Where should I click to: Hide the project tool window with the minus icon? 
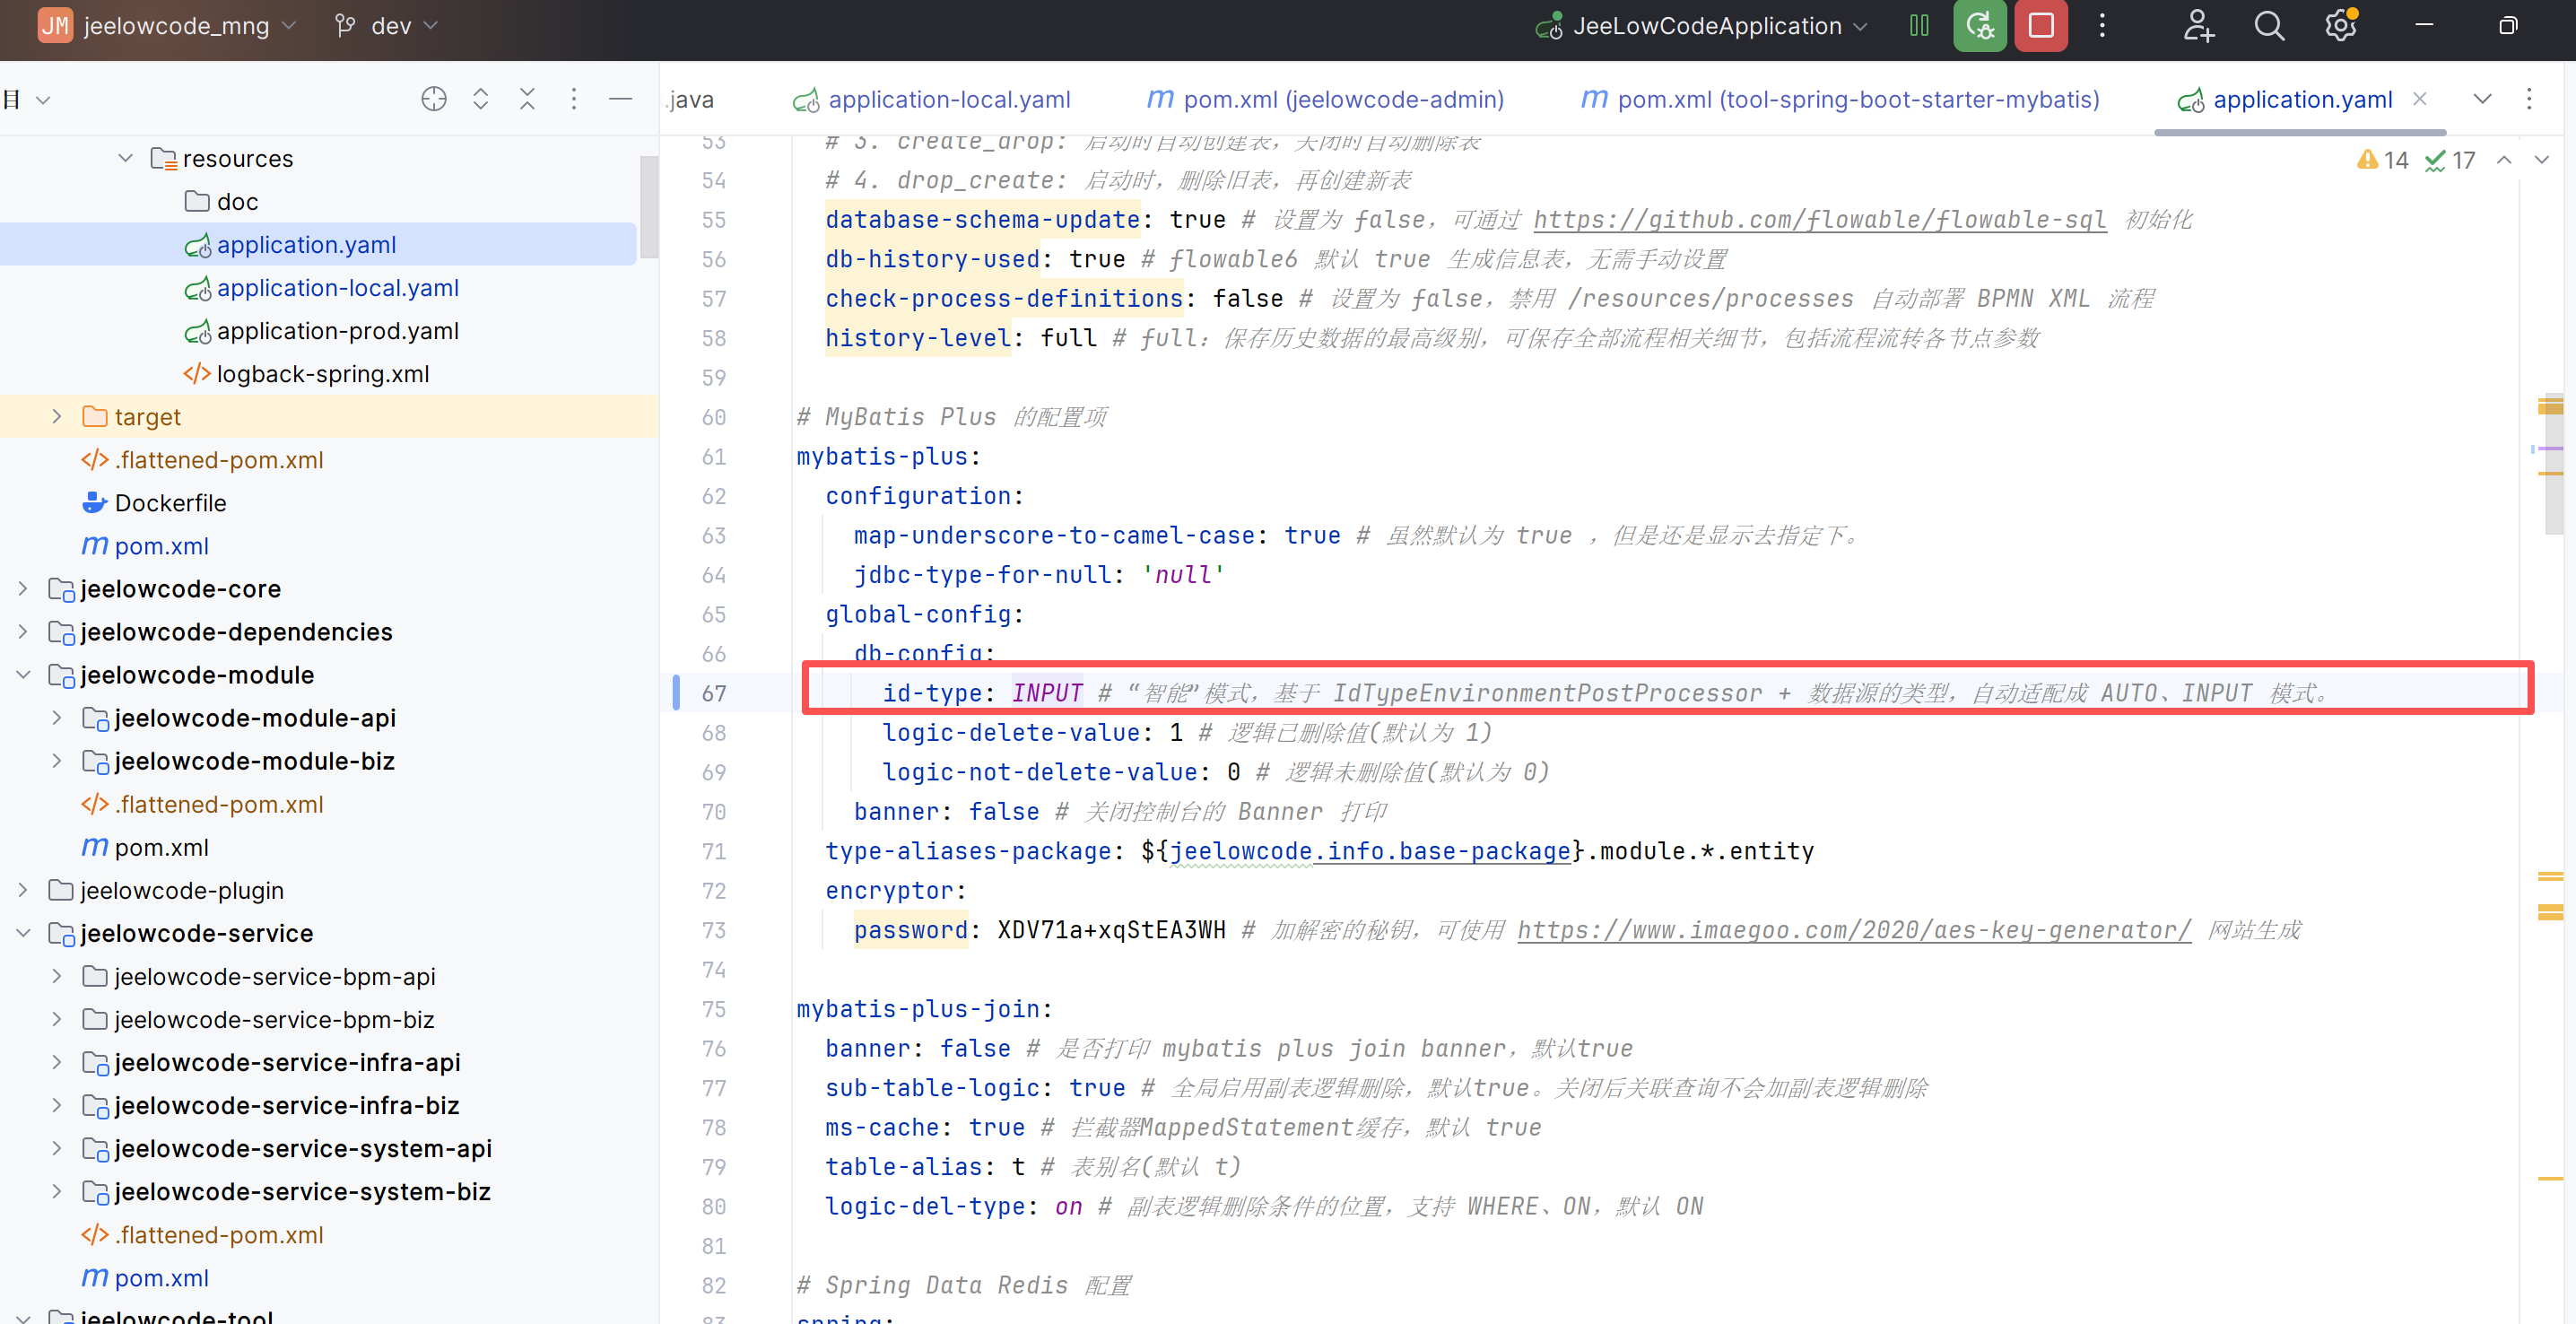point(620,99)
